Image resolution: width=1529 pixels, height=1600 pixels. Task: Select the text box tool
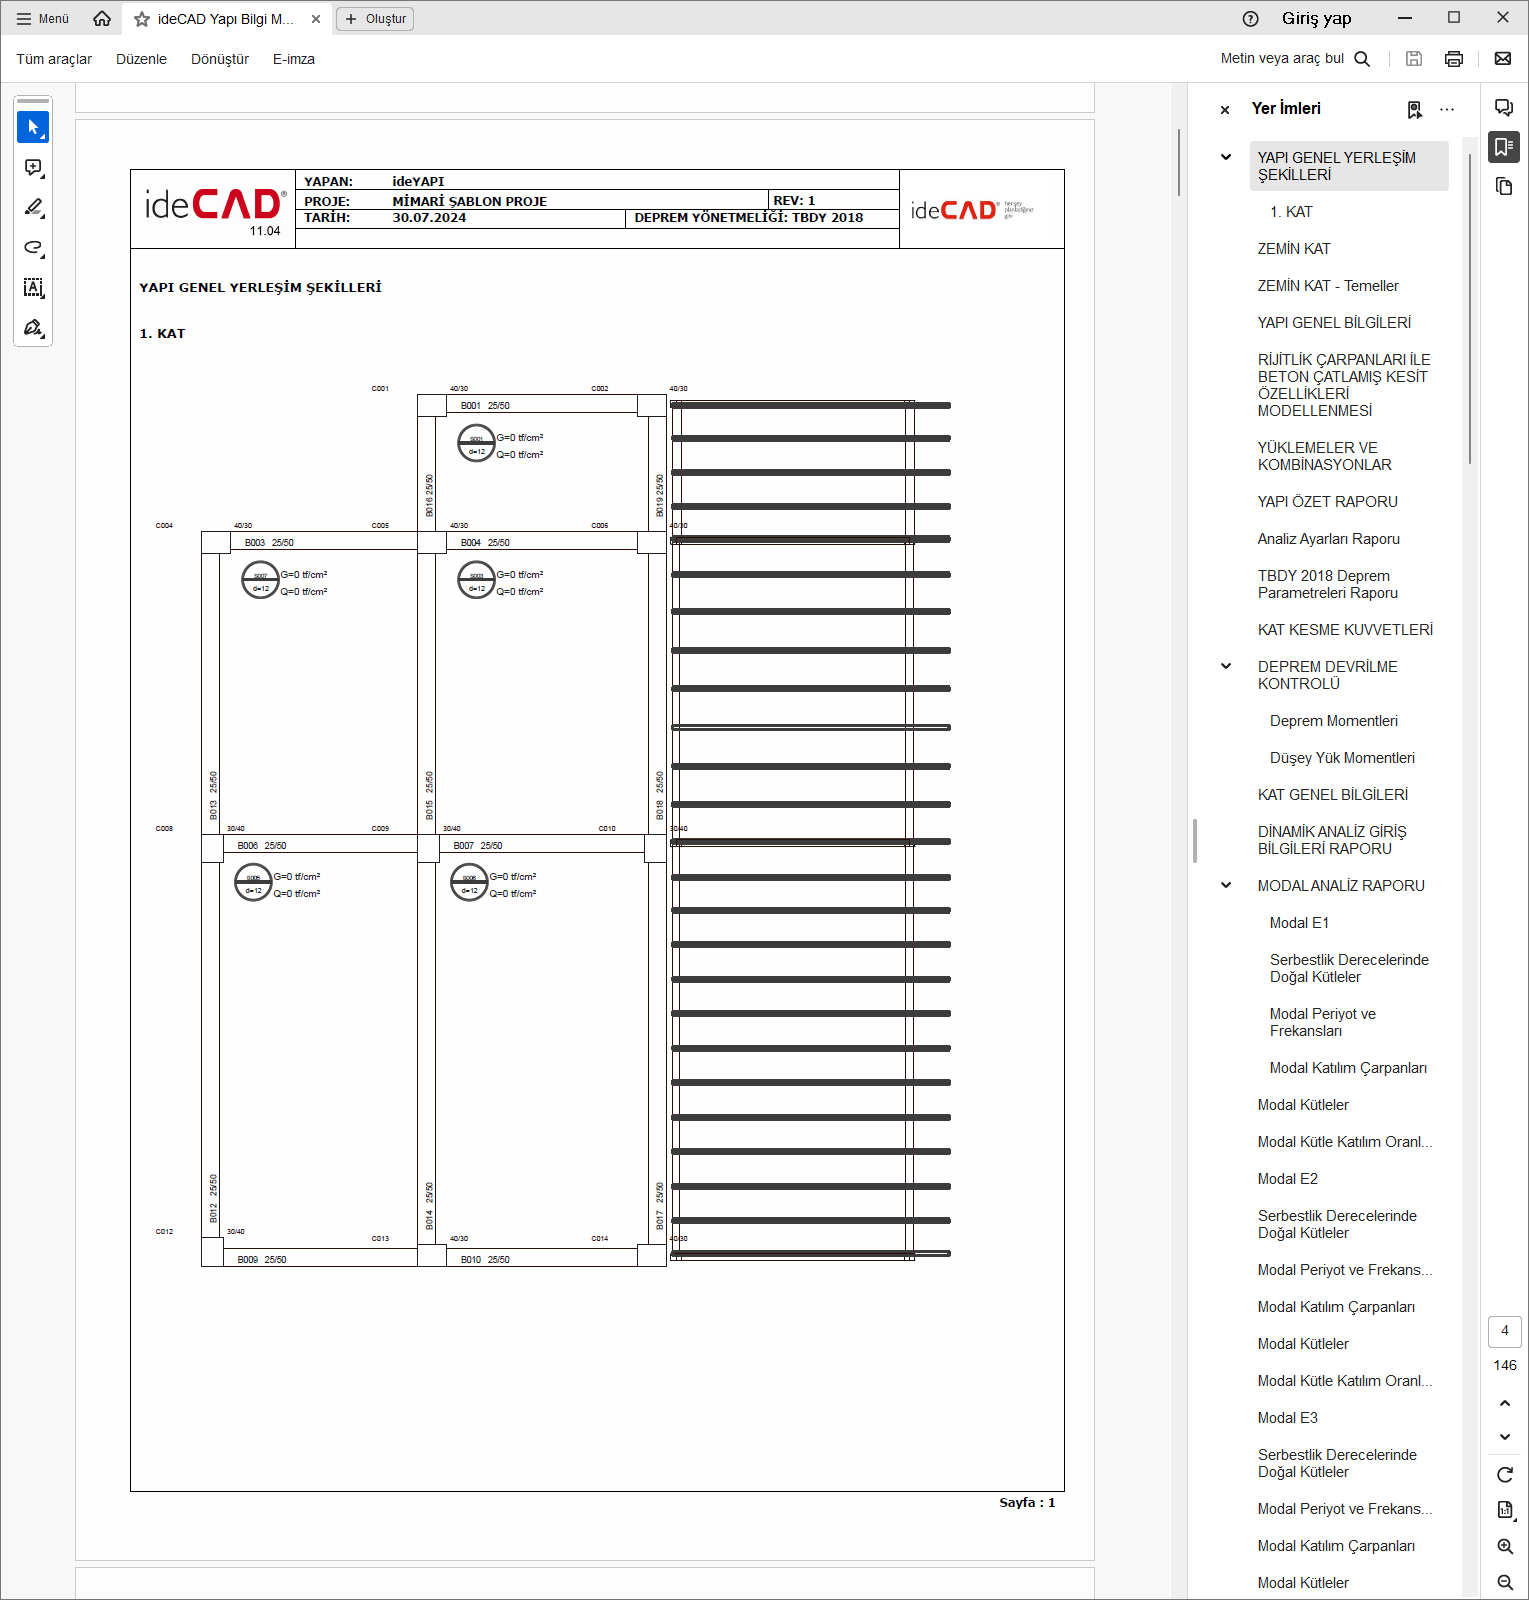pos(33,288)
